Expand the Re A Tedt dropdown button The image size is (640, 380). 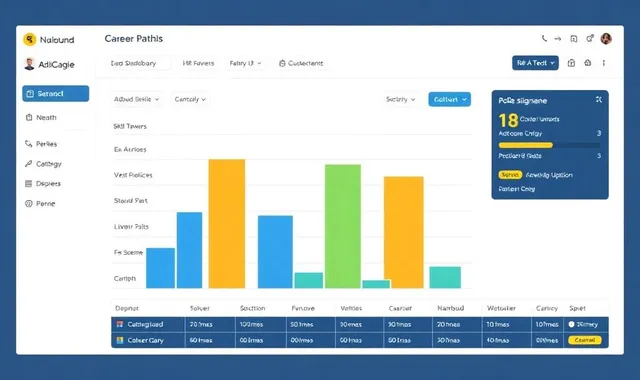pyautogui.click(x=536, y=63)
